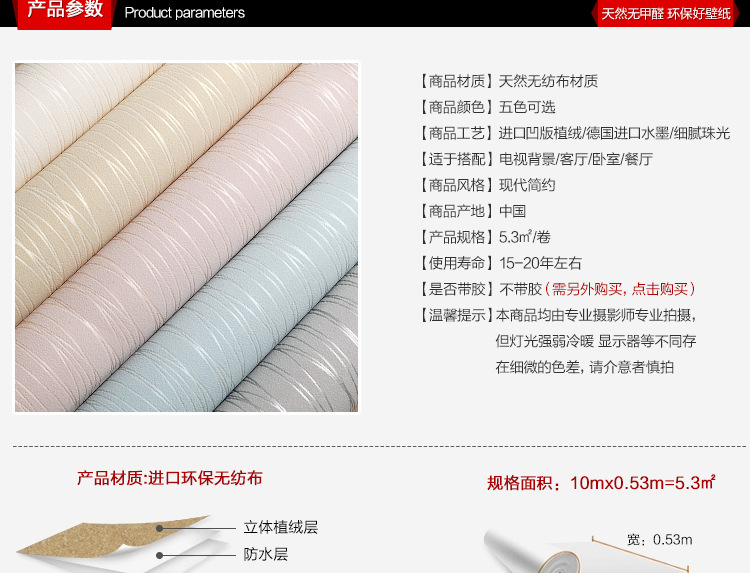Click the dot marker for 立体植绒层
750x573 pixels.
click(160, 529)
